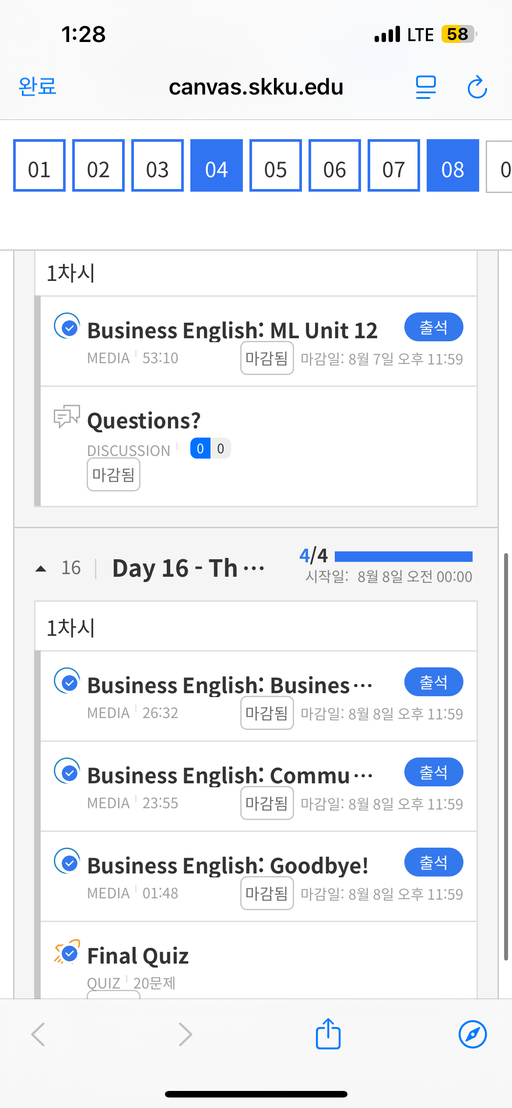
Task: Tap the reload page icon
Action: [x=477, y=88]
